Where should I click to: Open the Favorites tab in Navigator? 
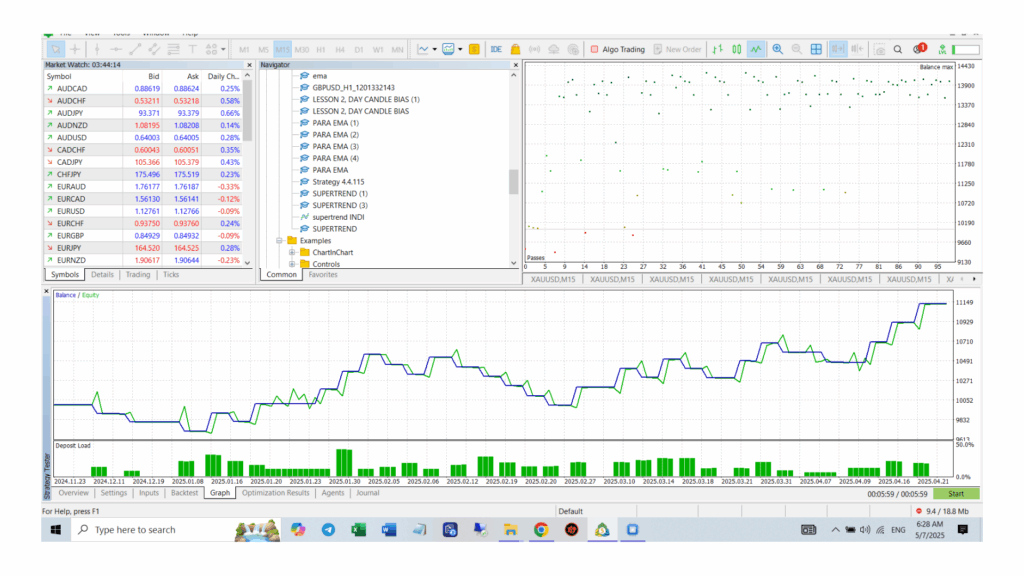click(x=323, y=275)
